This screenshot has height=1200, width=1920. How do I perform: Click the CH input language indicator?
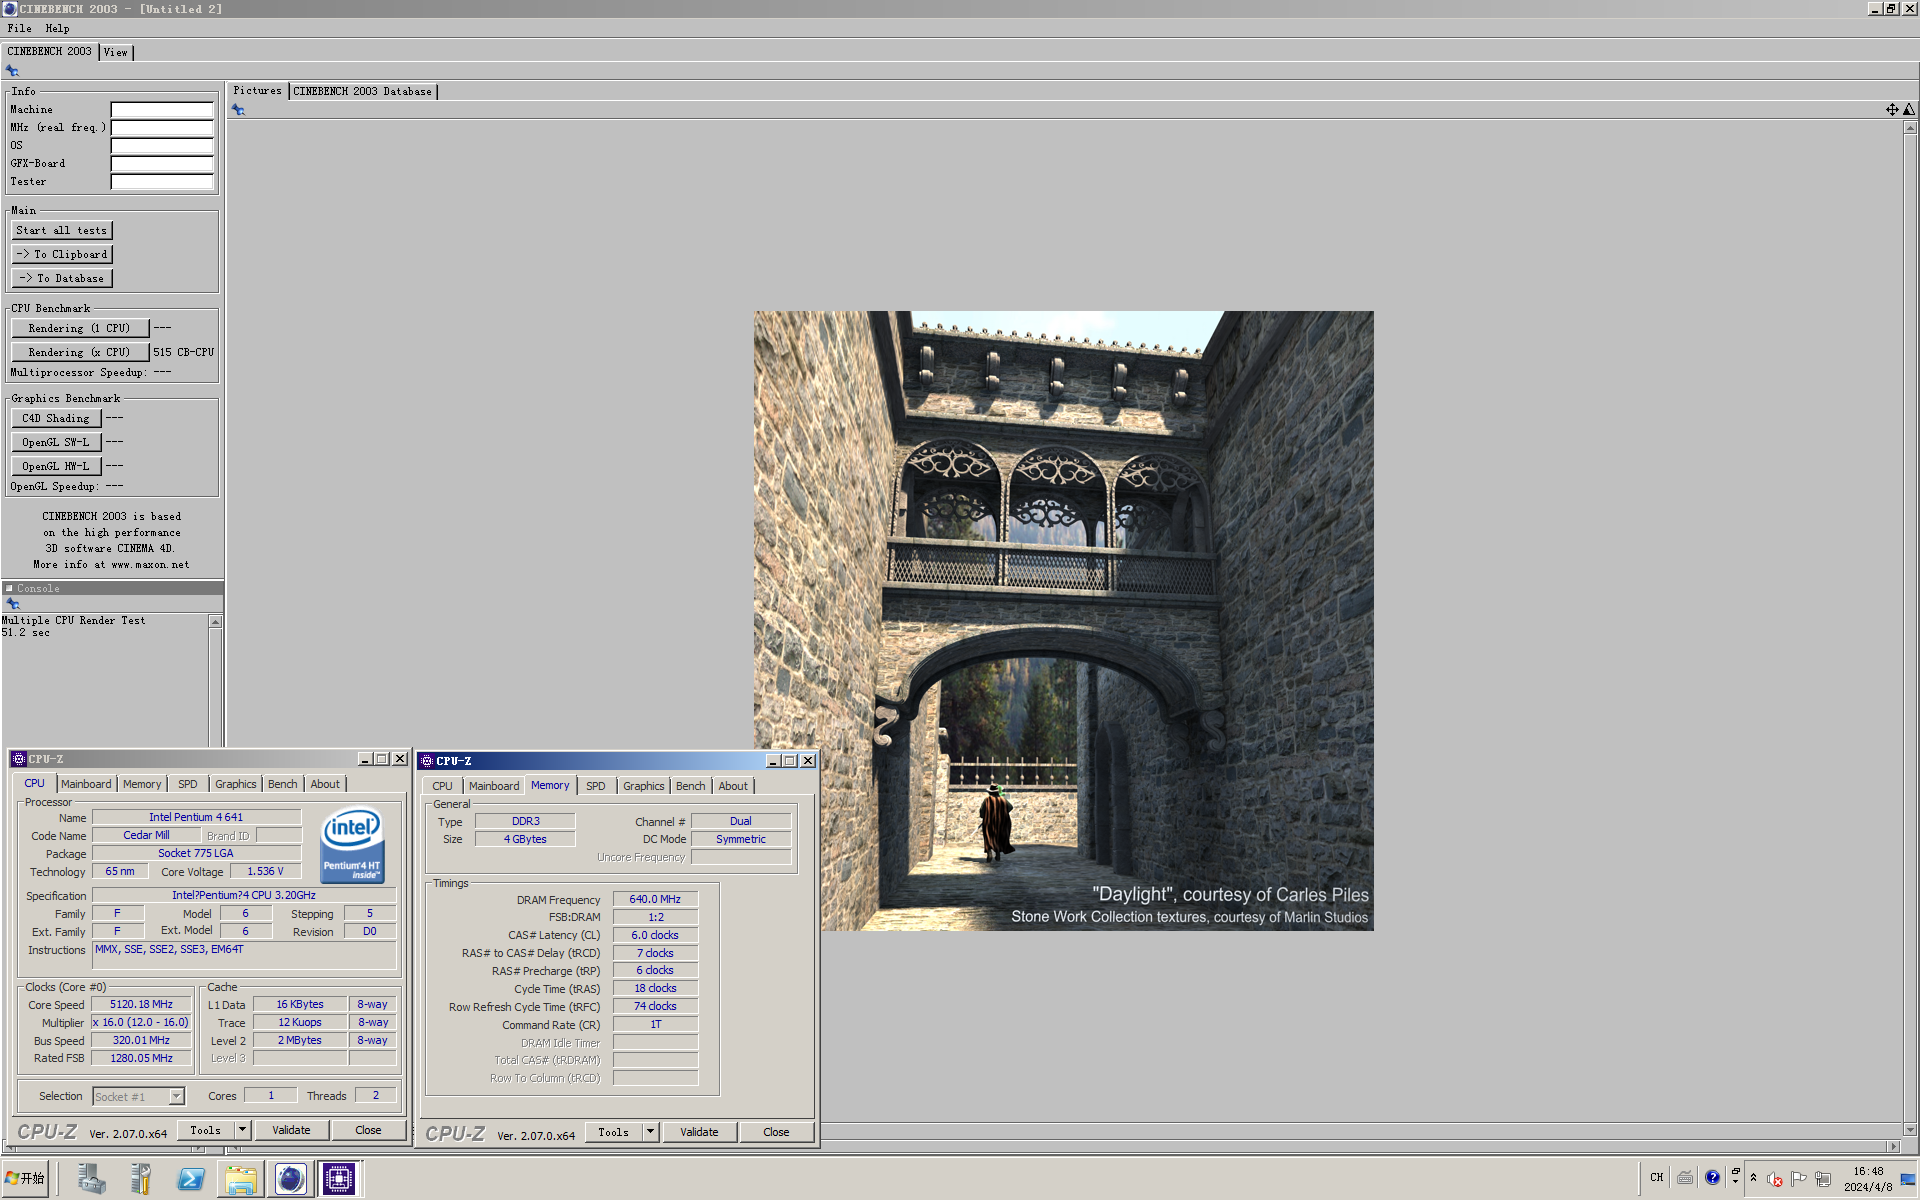coord(1656,1178)
